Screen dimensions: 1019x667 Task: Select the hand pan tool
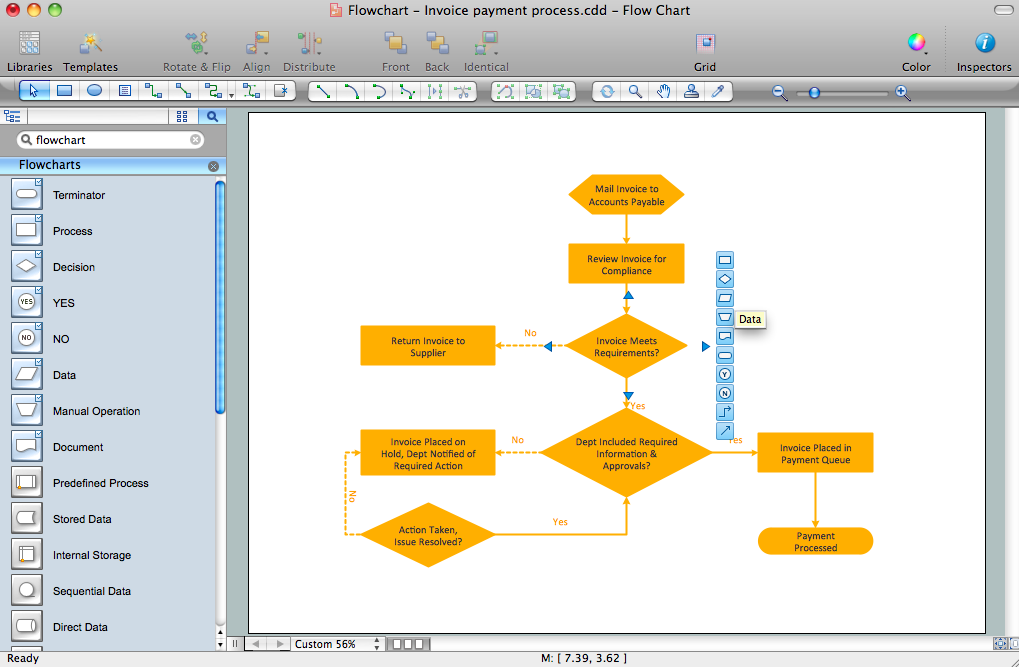click(663, 91)
